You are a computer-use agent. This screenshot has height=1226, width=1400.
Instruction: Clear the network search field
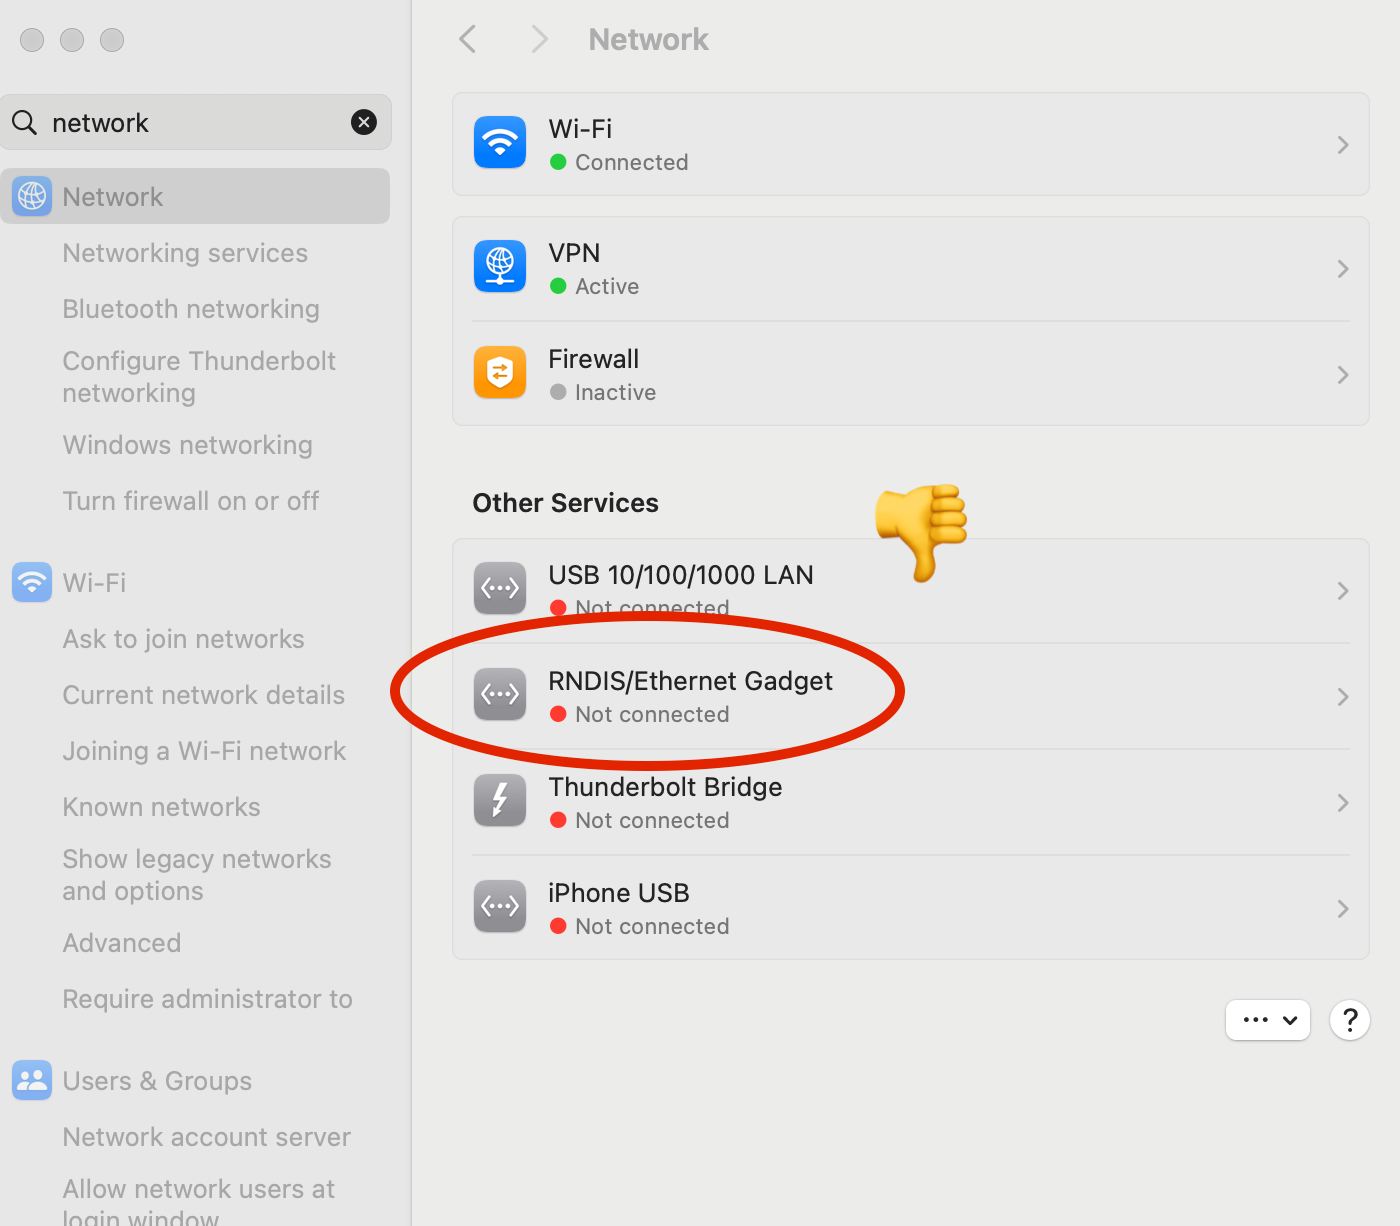pyautogui.click(x=364, y=121)
